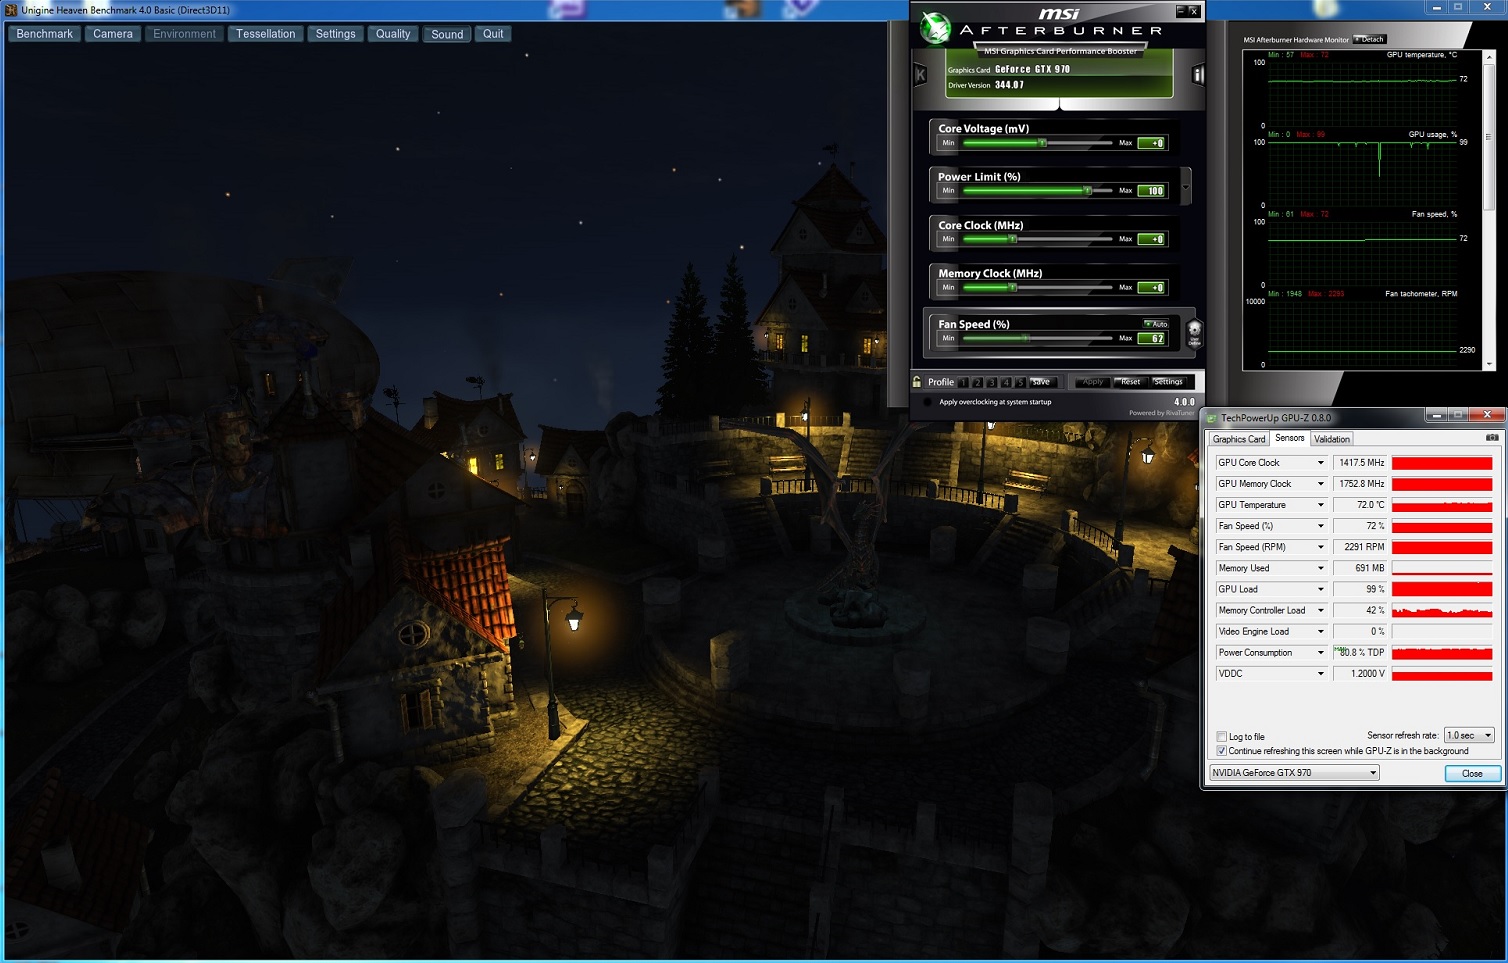Take a GPU-Z screenshot with camera icon
The image size is (1508, 963).
pos(1492,438)
